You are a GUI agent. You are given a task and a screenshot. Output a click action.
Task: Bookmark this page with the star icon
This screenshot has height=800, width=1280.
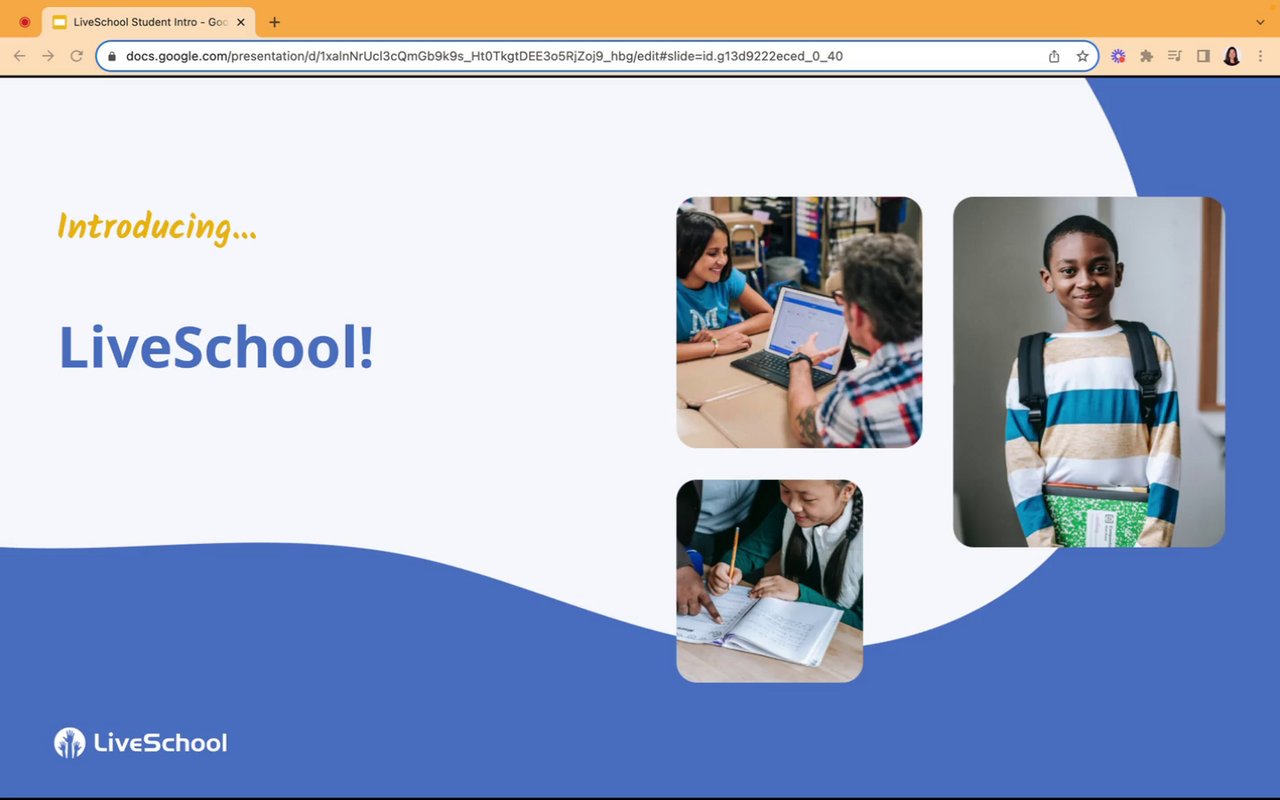pyautogui.click(x=1082, y=56)
